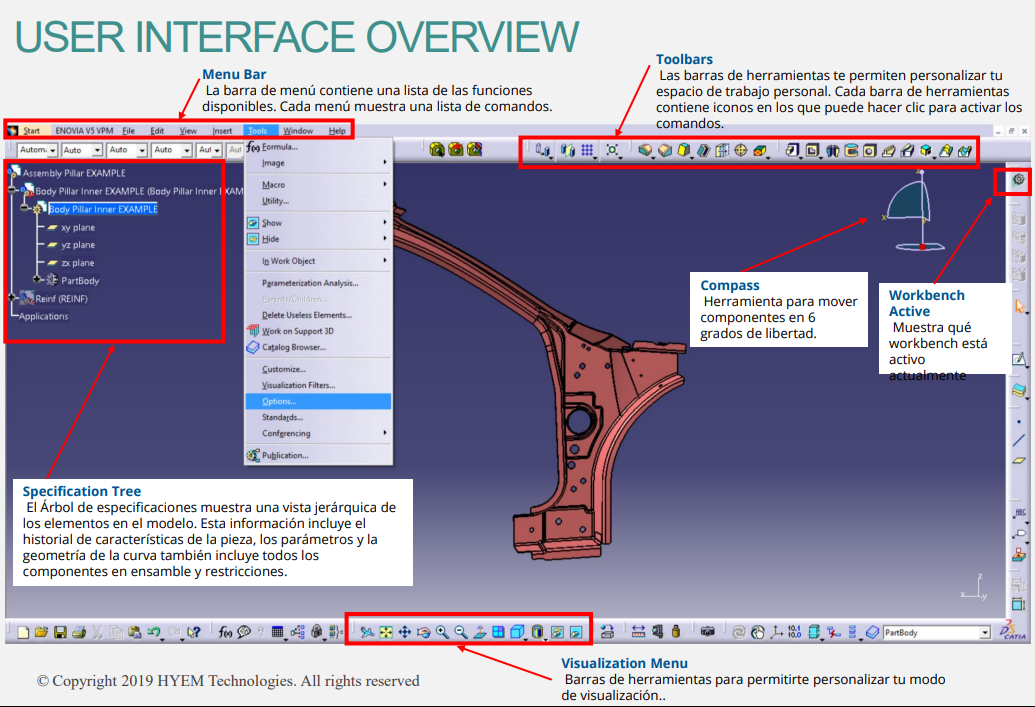Select the Pan view tool
This screenshot has height=707, width=1035.
(x=405, y=632)
